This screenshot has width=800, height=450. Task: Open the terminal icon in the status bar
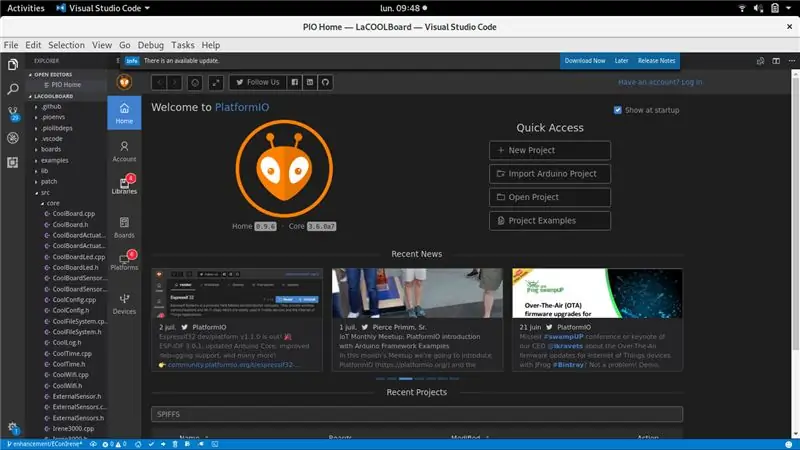(215, 444)
